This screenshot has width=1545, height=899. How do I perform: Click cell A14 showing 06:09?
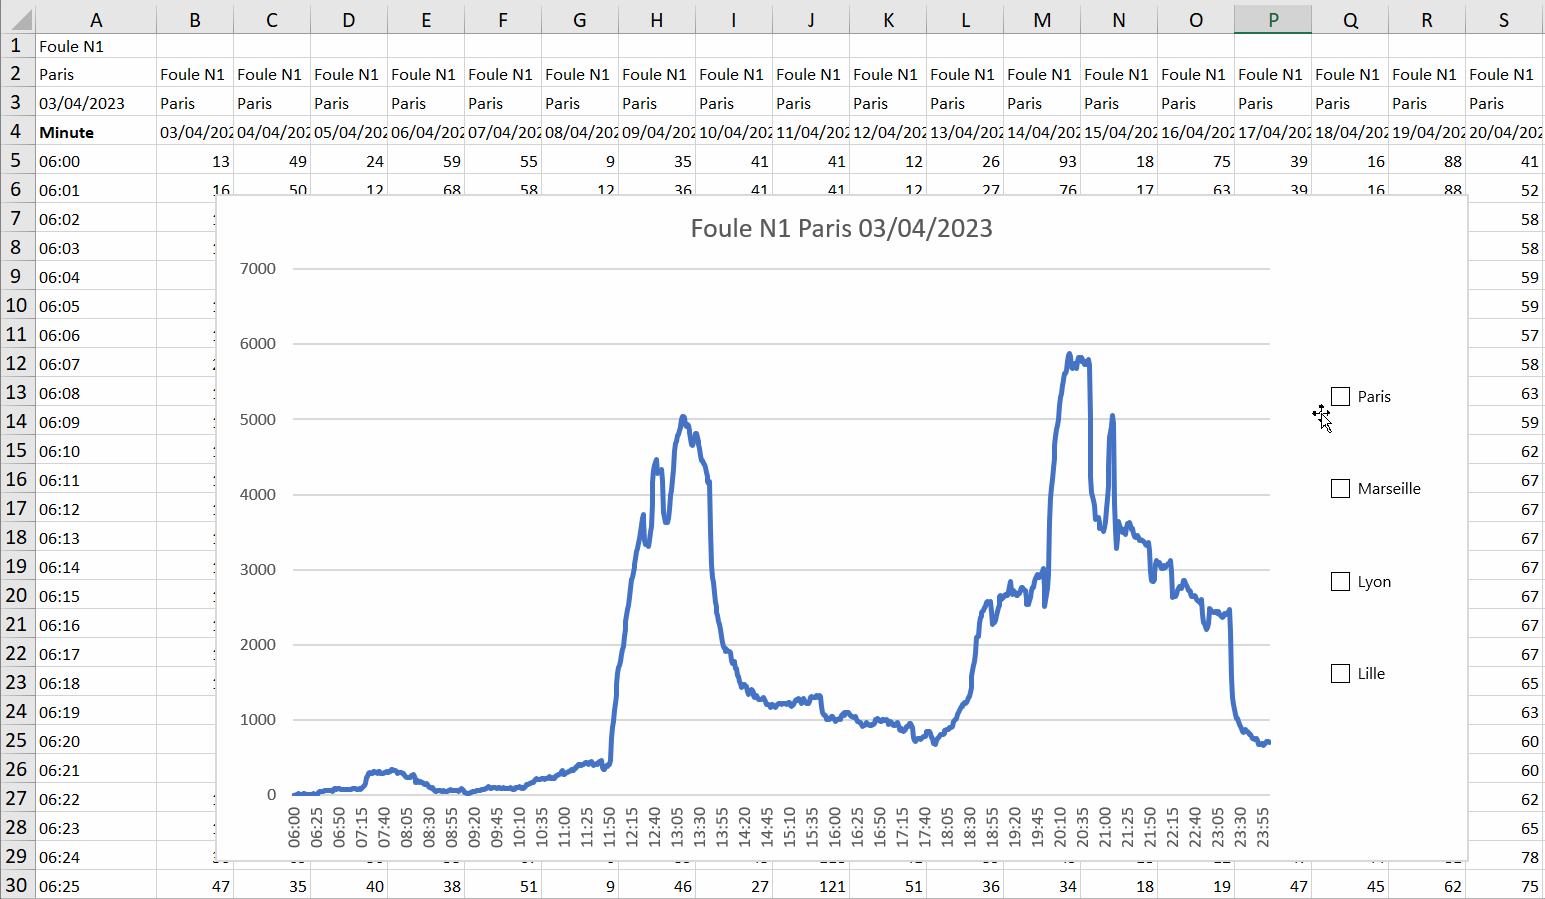96,422
